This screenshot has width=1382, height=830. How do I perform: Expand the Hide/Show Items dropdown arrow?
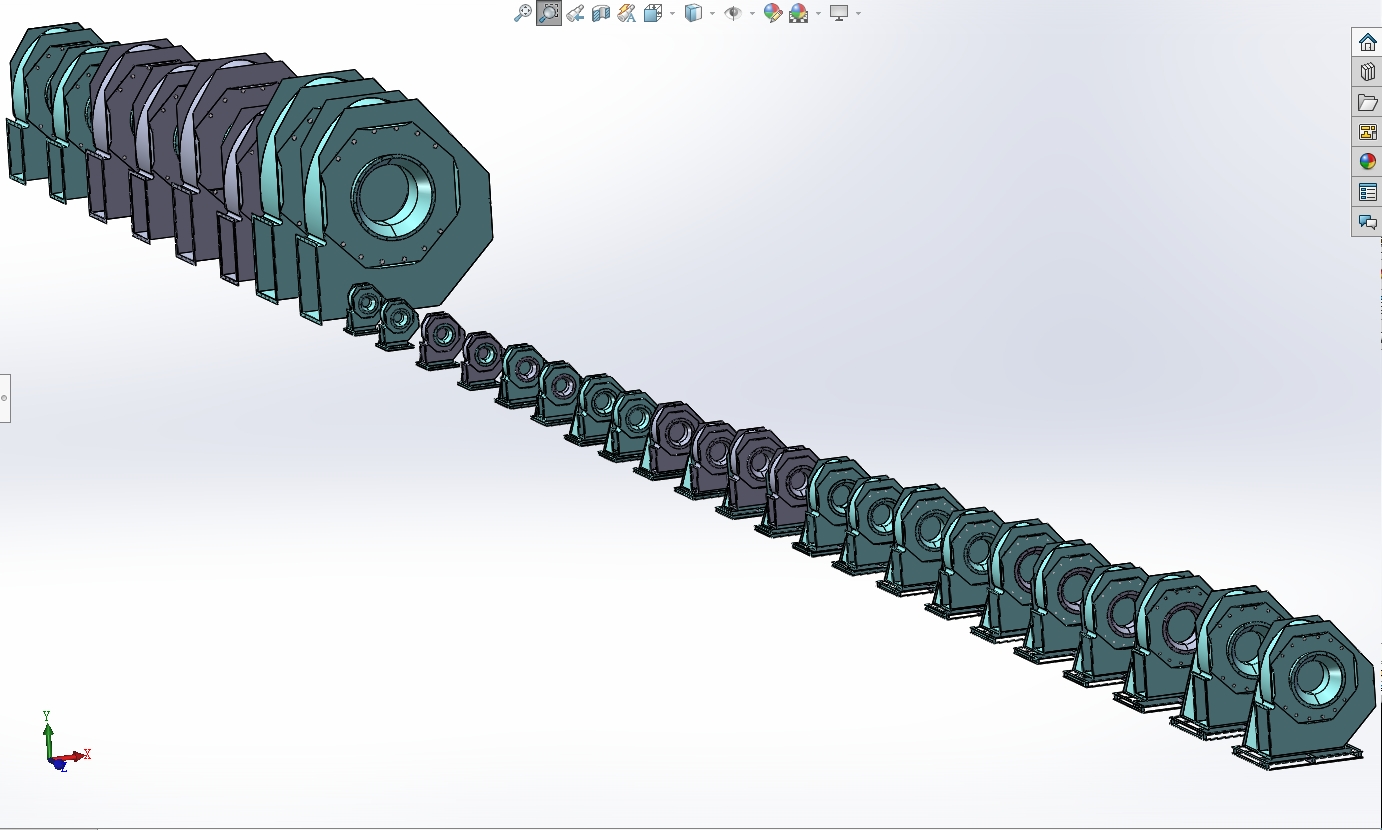[752, 13]
